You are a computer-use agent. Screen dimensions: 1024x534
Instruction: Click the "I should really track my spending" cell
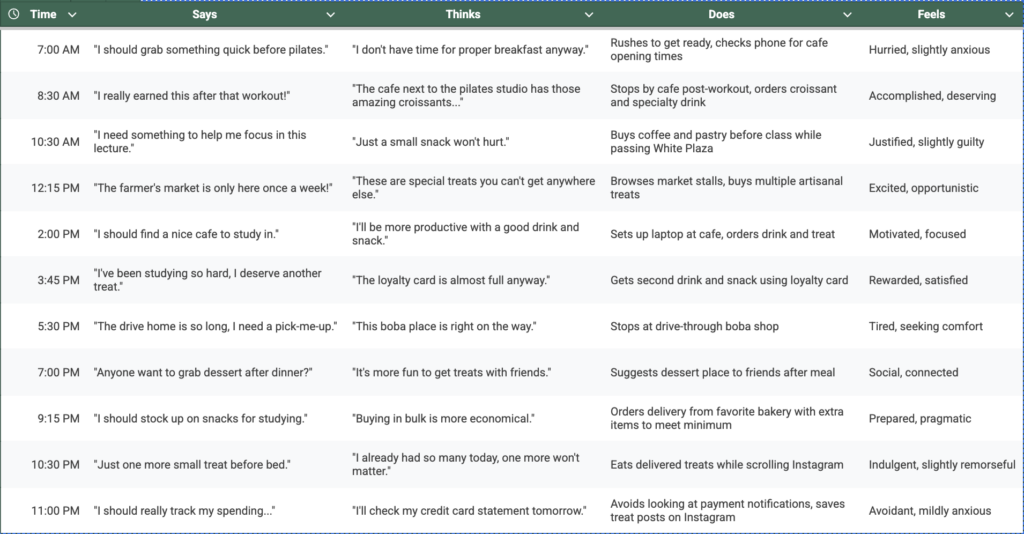click(184, 511)
